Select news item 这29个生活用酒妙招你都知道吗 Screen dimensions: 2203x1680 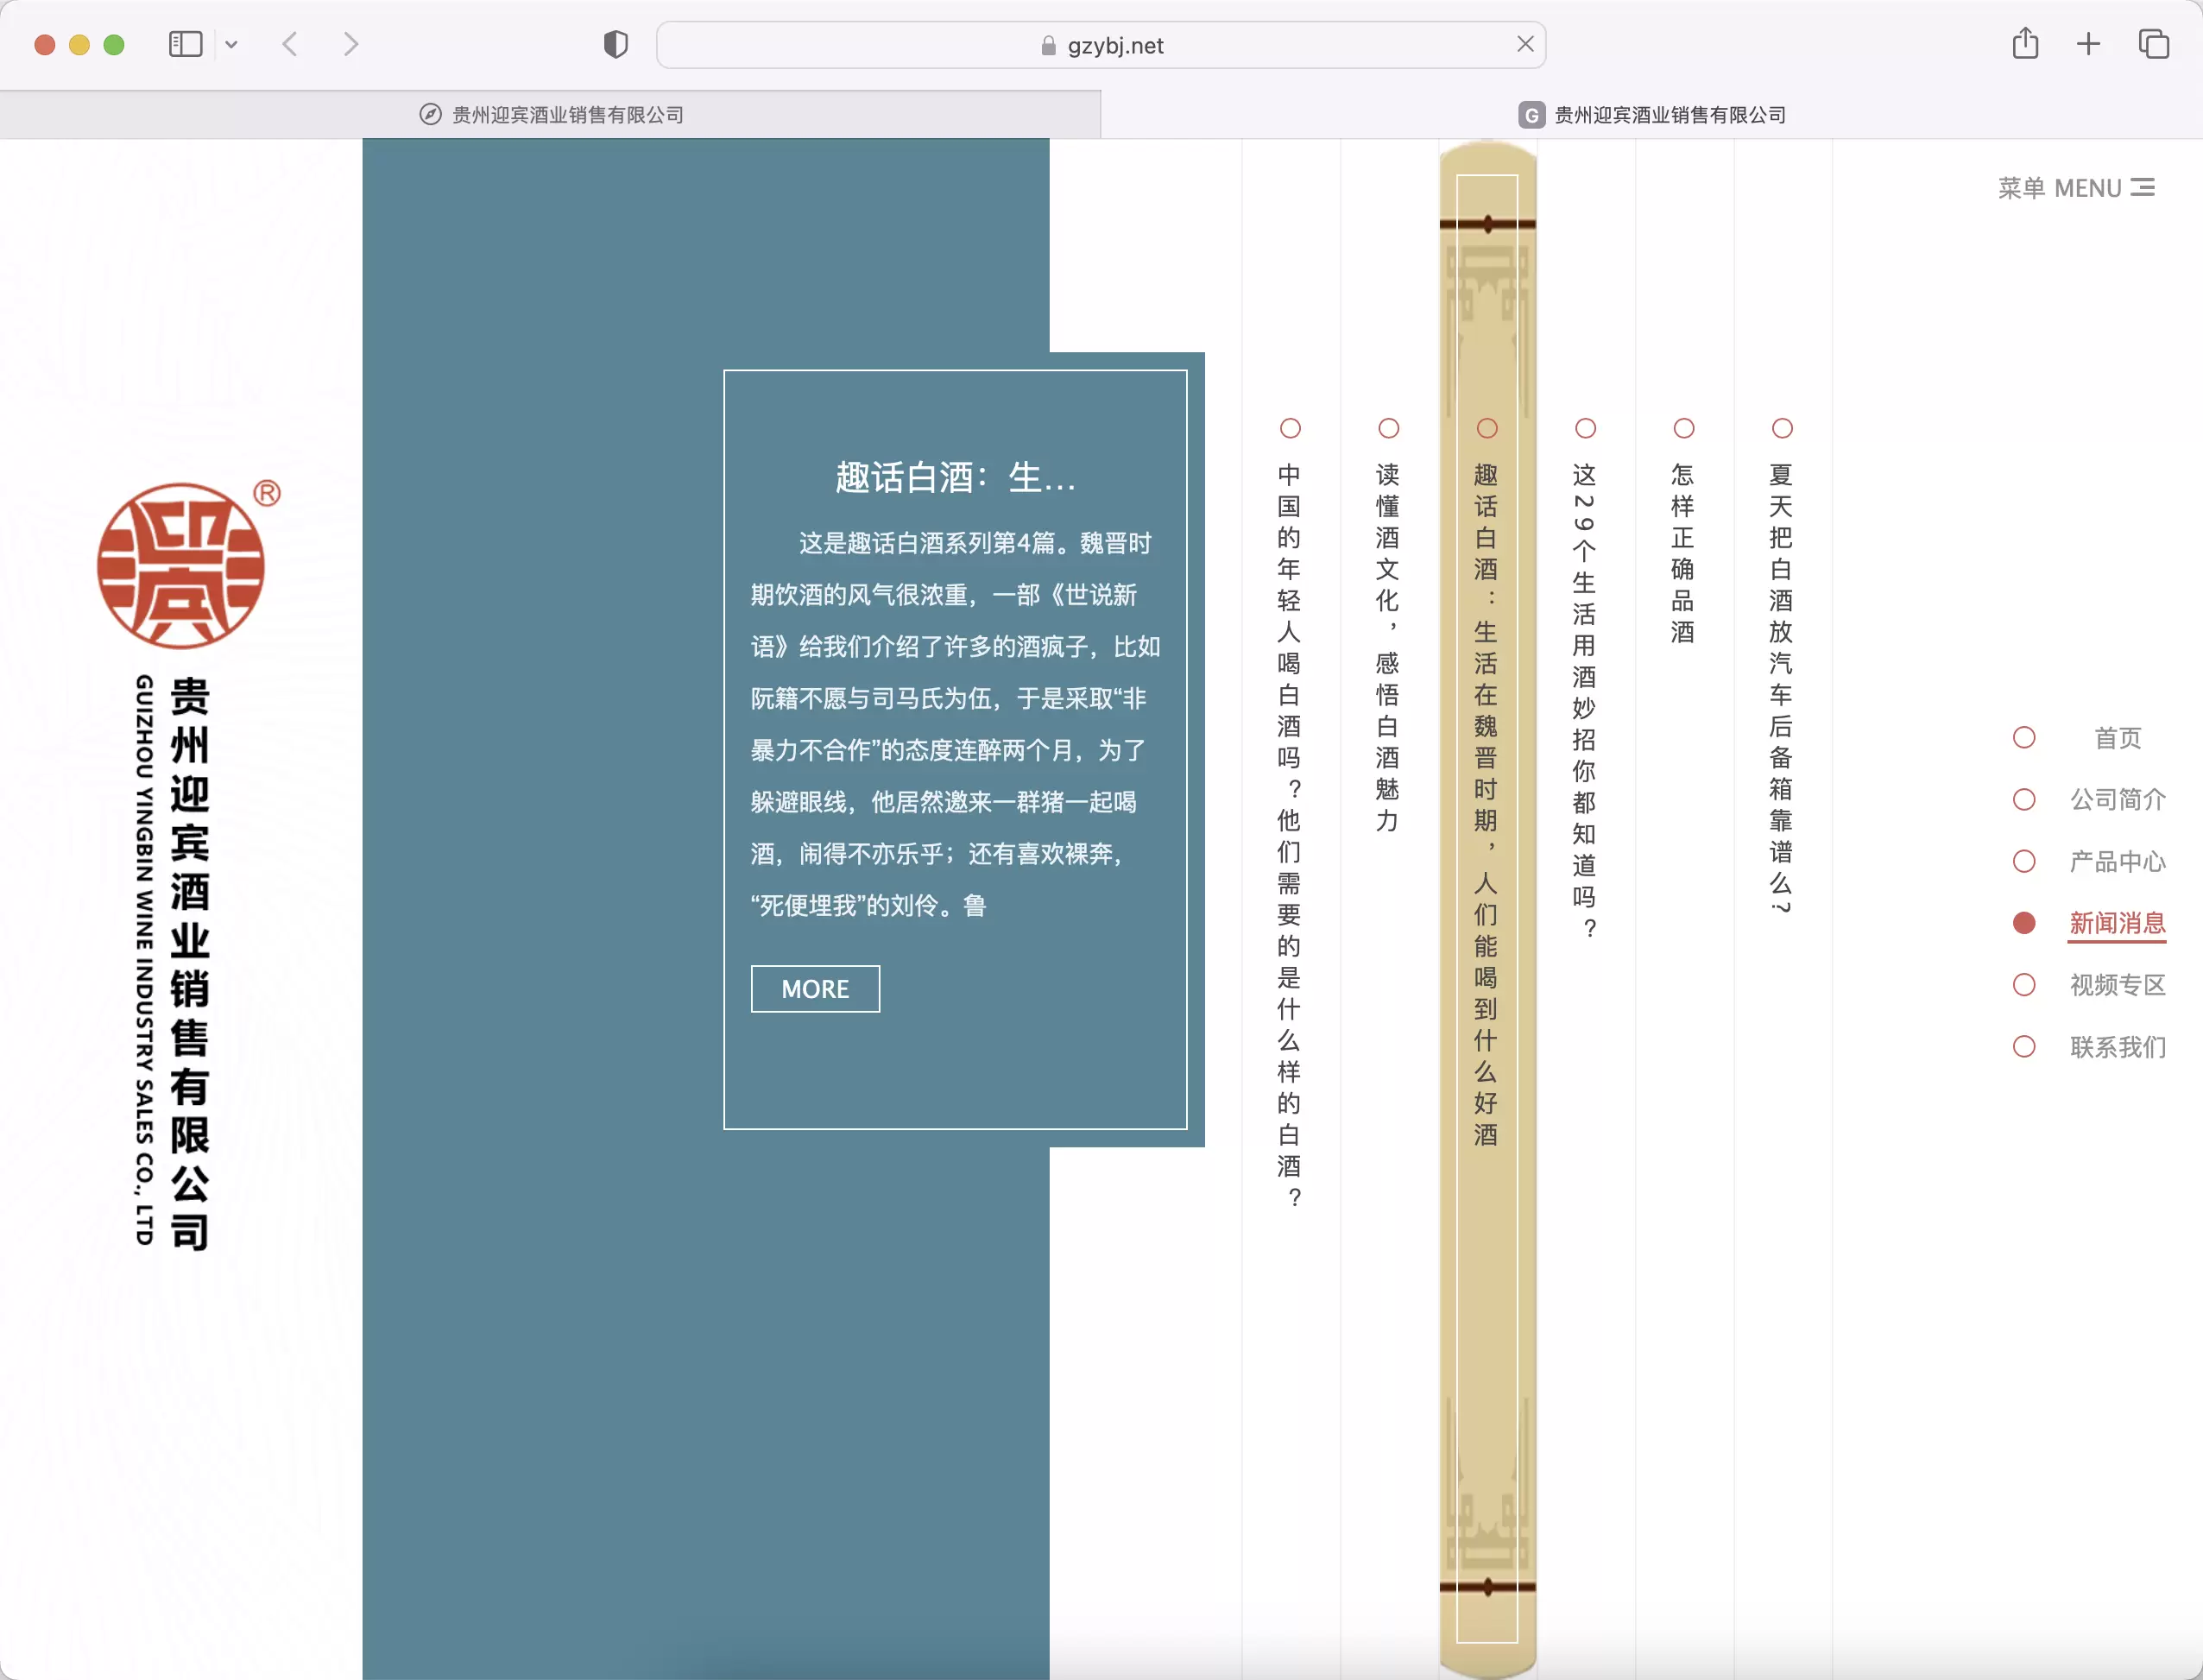point(1585,700)
